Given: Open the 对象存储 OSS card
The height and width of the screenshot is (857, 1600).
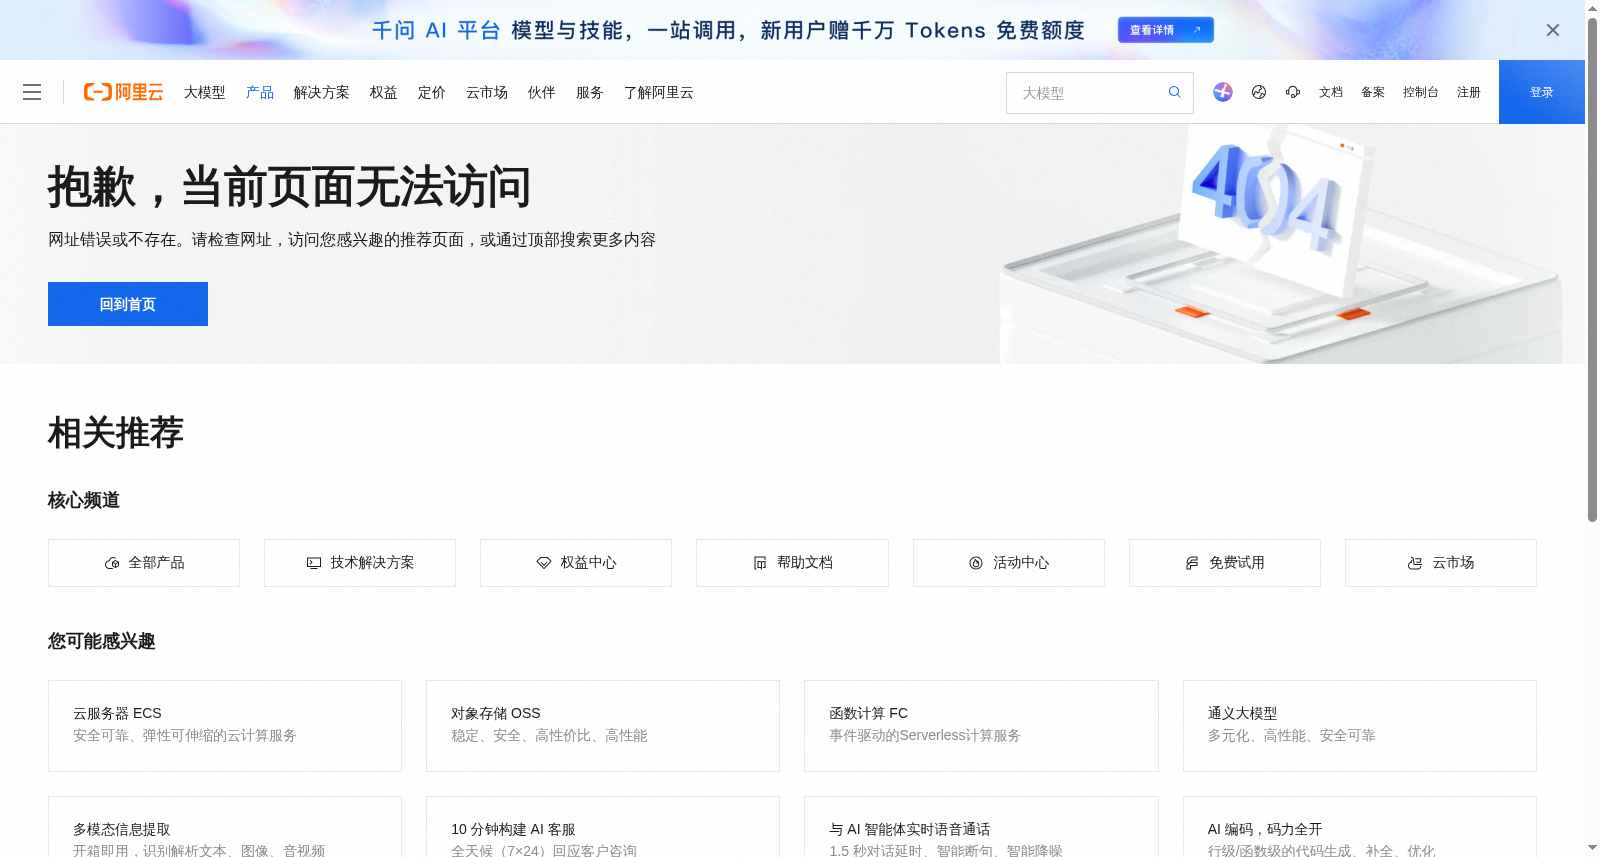Looking at the screenshot, I should pos(603,726).
